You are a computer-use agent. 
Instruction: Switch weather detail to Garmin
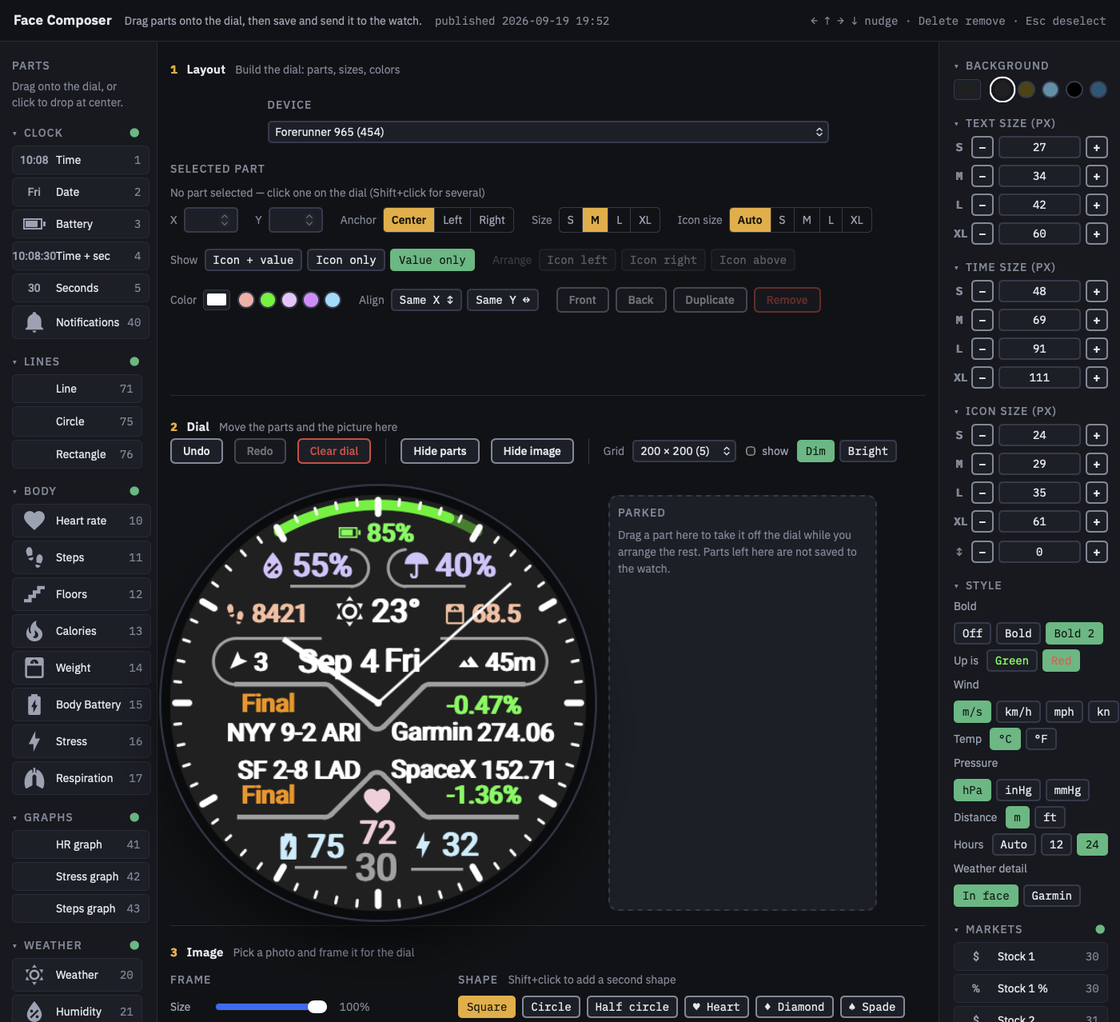(x=1051, y=896)
